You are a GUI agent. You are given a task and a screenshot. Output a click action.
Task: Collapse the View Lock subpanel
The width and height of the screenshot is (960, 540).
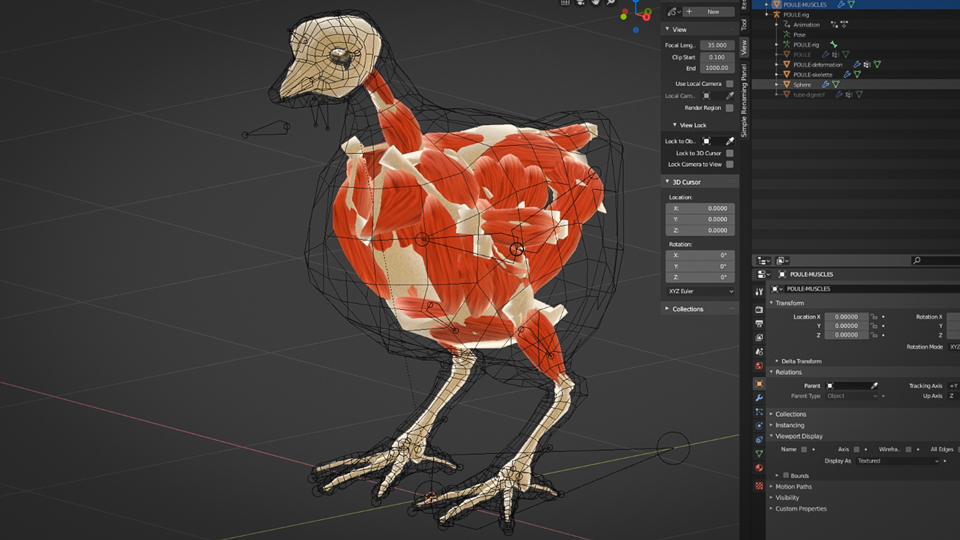coord(675,125)
